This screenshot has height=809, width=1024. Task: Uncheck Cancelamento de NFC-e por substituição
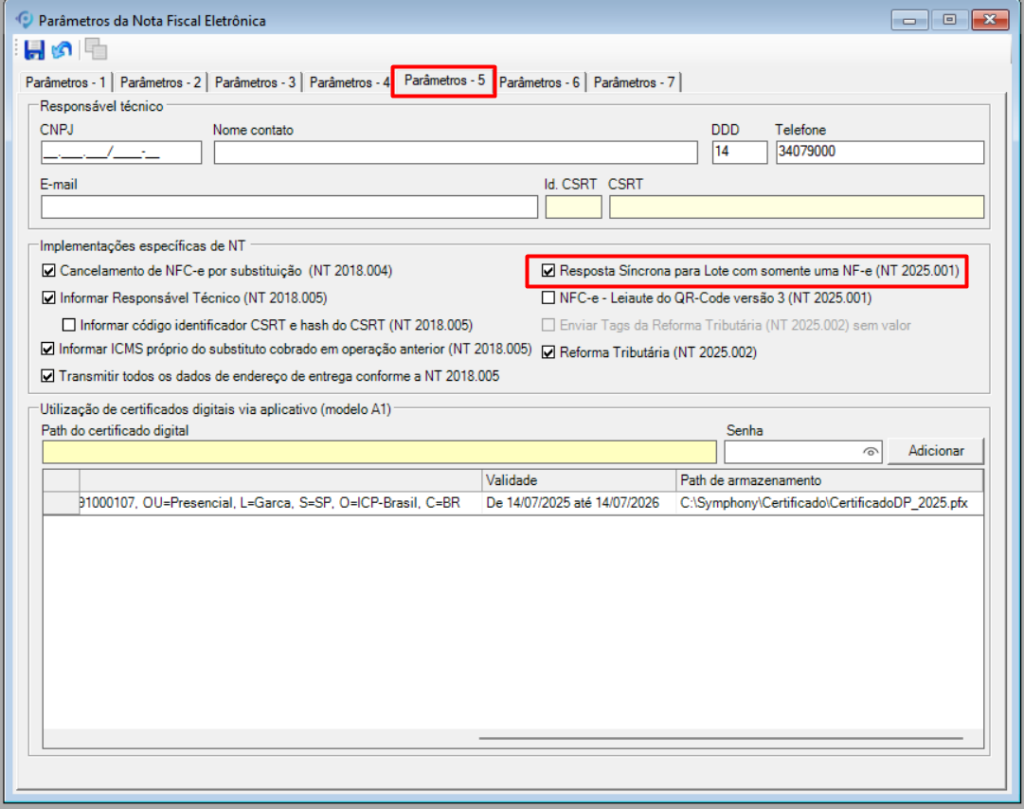click(48, 271)
